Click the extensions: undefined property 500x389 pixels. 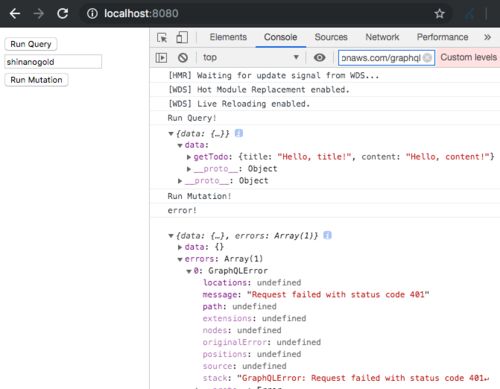click(x=254, y=319)
